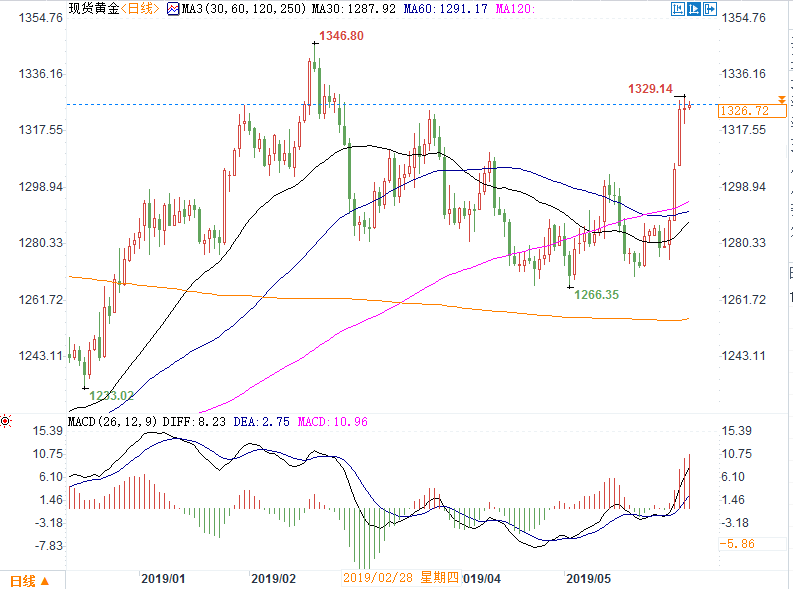793x589 pixels.
Task: Click the orange double-arrow marker above 1326.72
Action: pyautogui.click(x=782, y=100)
